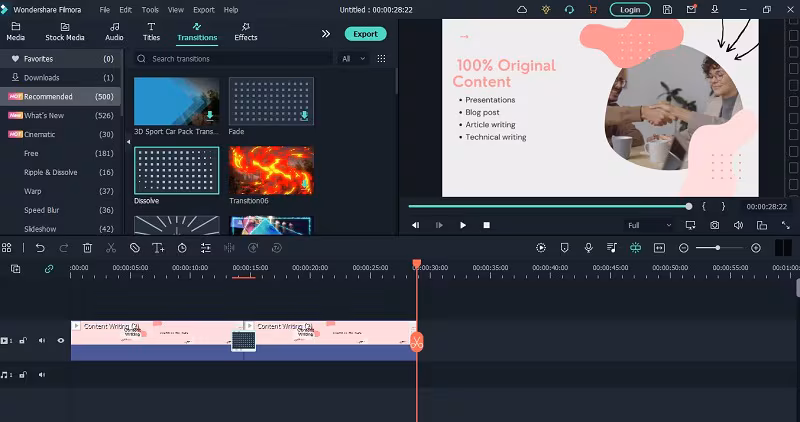
Task: Play the preview
Action: [x=463, y=225]
